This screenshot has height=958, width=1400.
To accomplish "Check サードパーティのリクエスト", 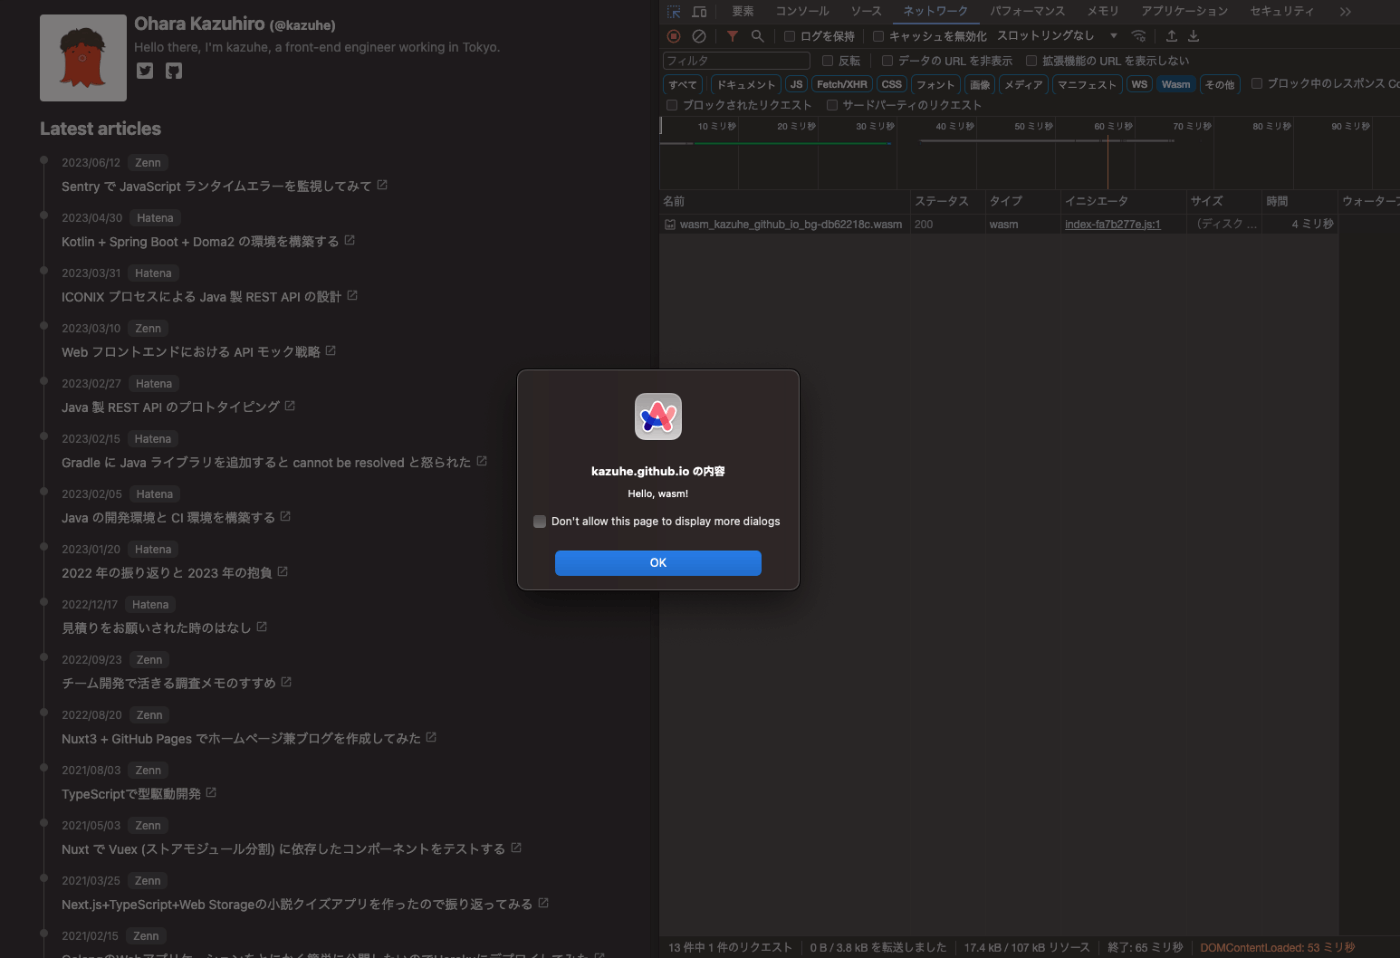I will 831,105.
